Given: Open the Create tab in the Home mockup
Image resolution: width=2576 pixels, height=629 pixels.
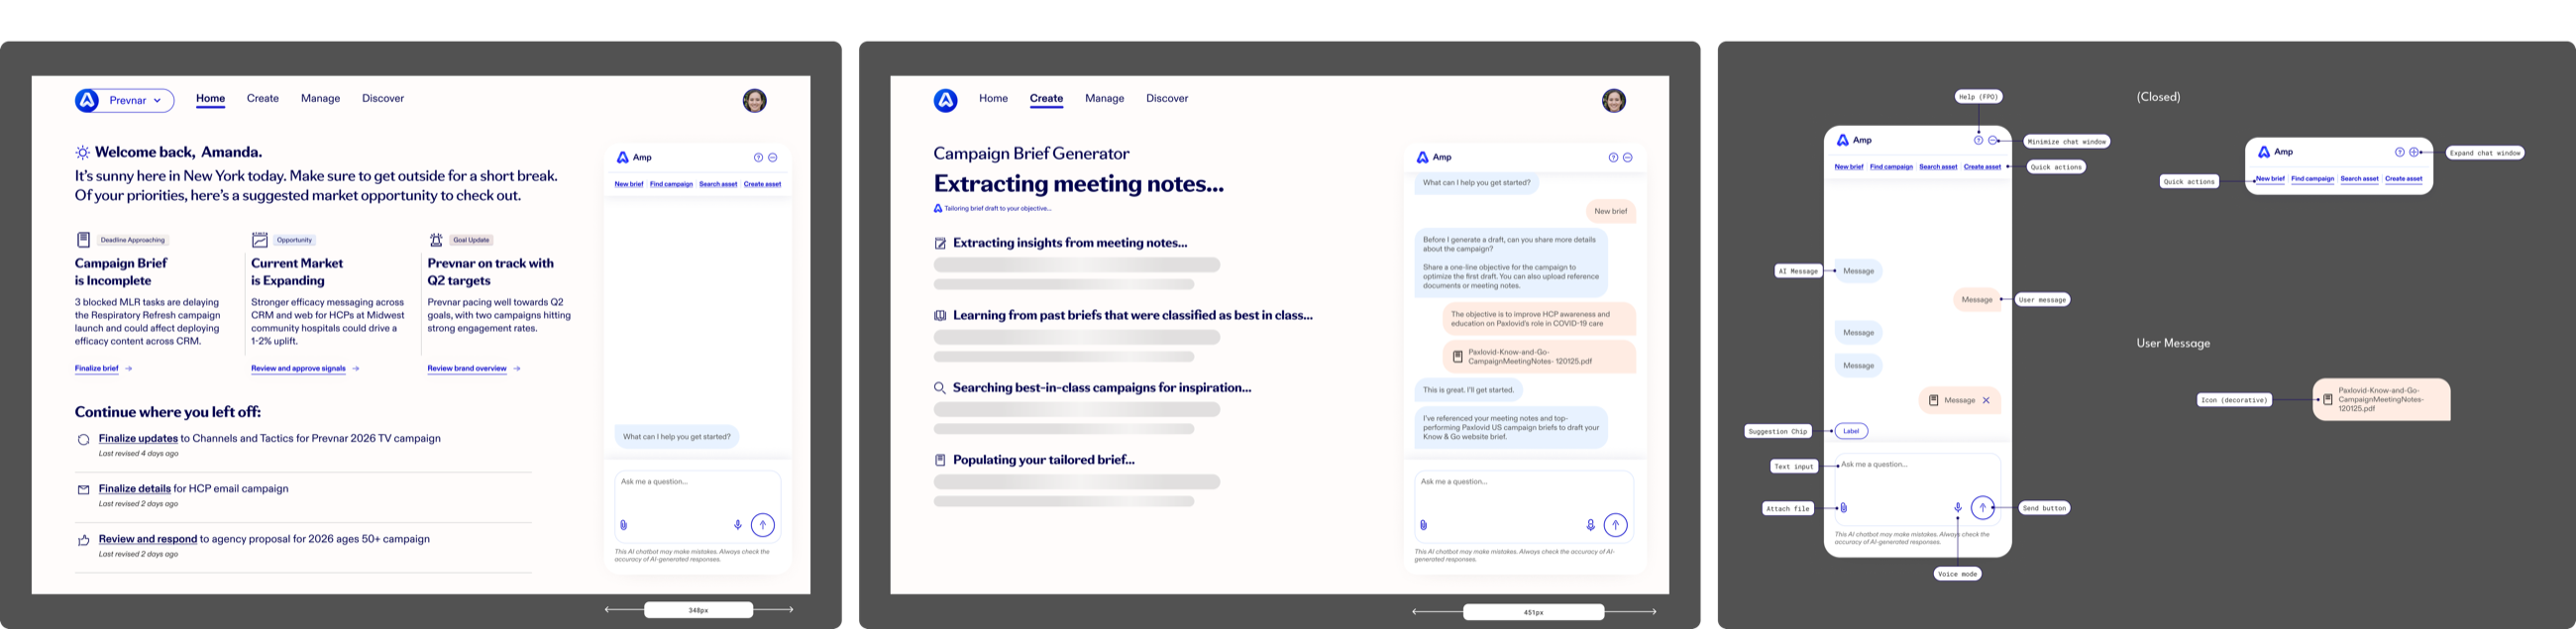Looking at the screenshot, I should coord(263,98).
